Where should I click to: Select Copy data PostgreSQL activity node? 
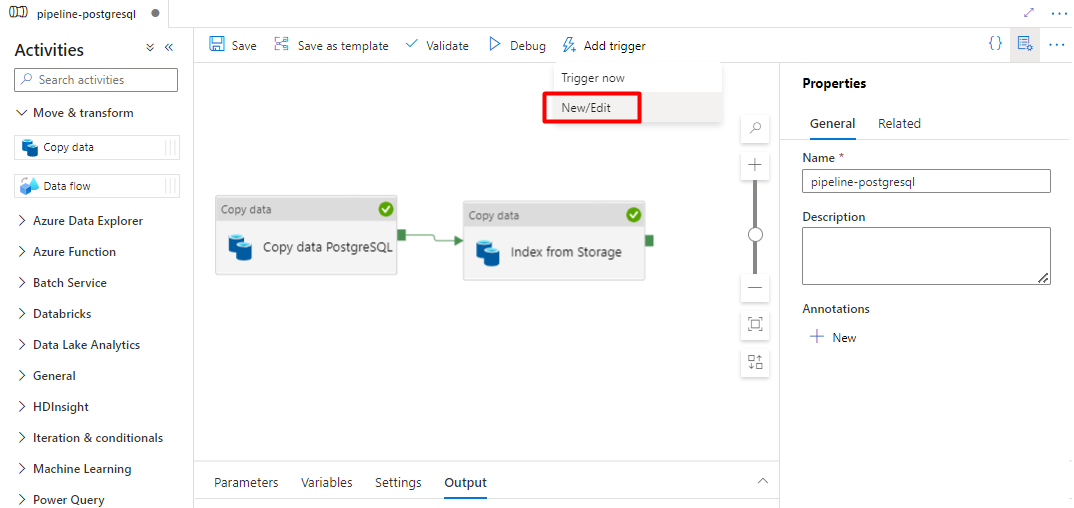coord(306,236)
